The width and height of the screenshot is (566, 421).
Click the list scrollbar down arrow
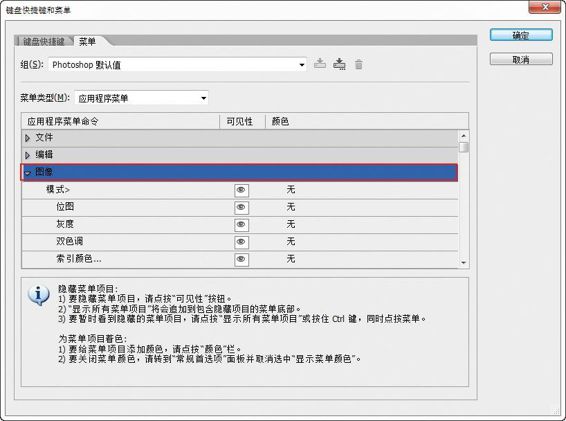click(463, 263)
